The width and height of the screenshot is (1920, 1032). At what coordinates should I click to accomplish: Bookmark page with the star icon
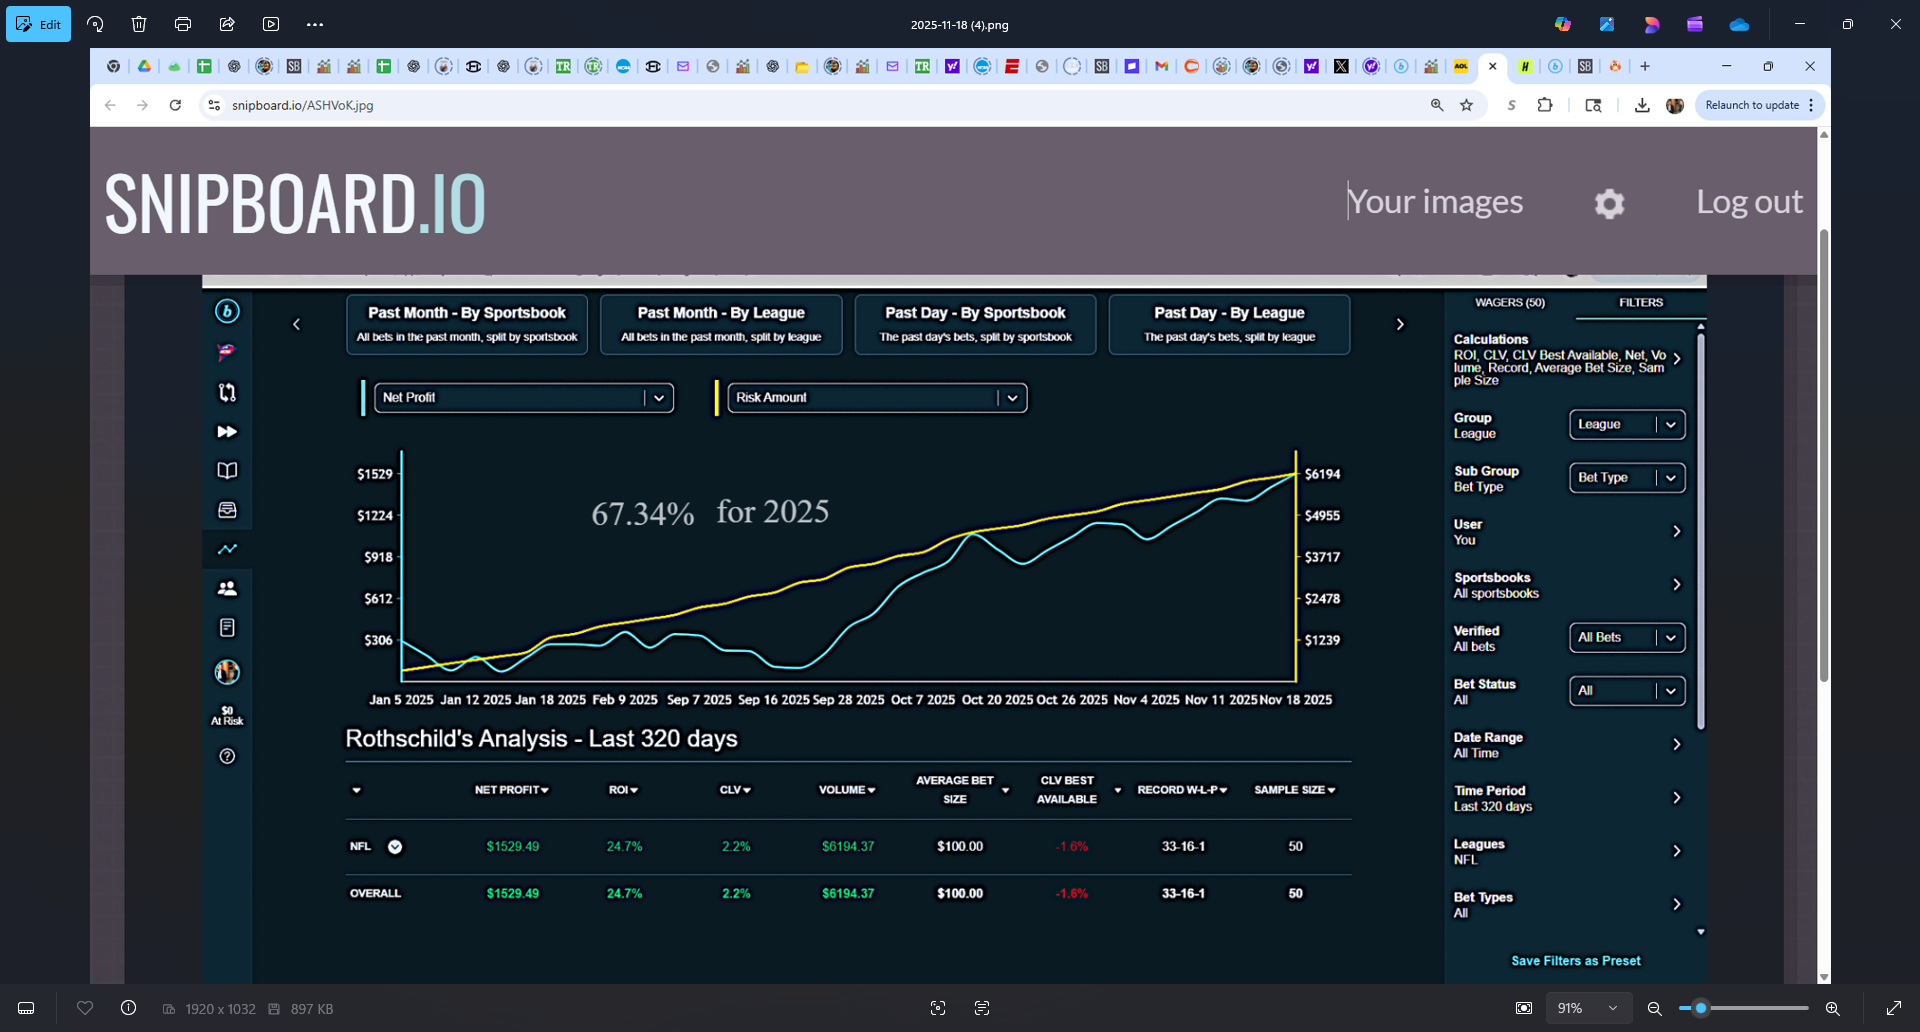[1466, 105]
